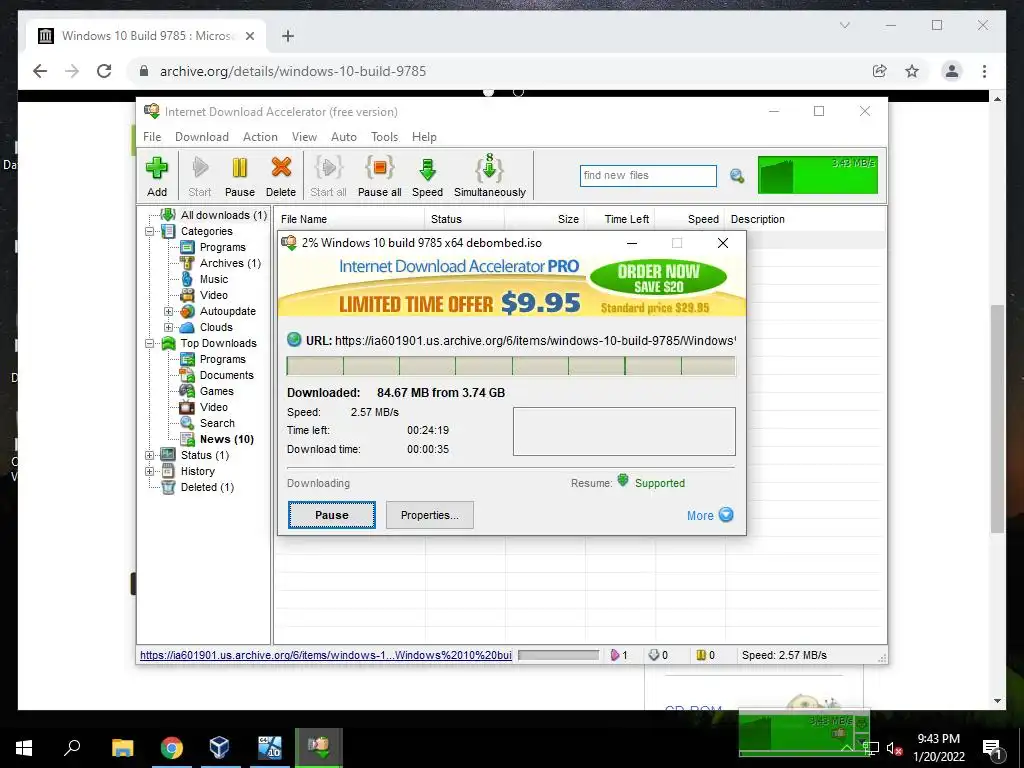Click the Start toolbar icon
1024x768 pixels.
(200, 176)
